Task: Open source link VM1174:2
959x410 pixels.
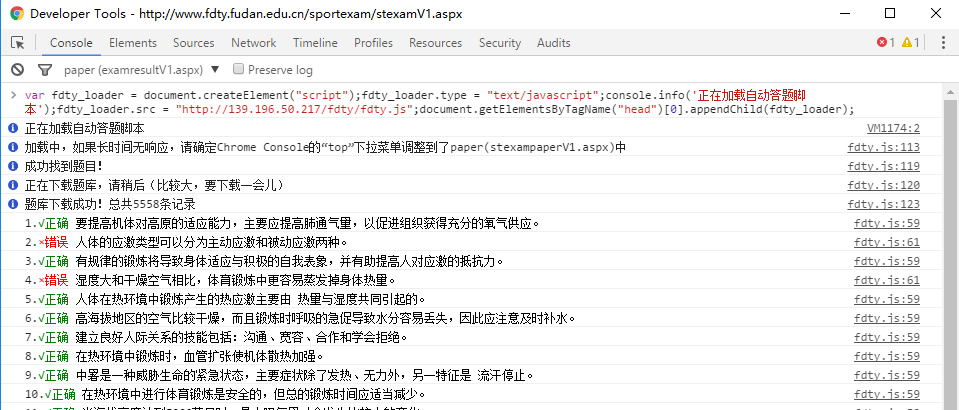Action: pos(893,129)
